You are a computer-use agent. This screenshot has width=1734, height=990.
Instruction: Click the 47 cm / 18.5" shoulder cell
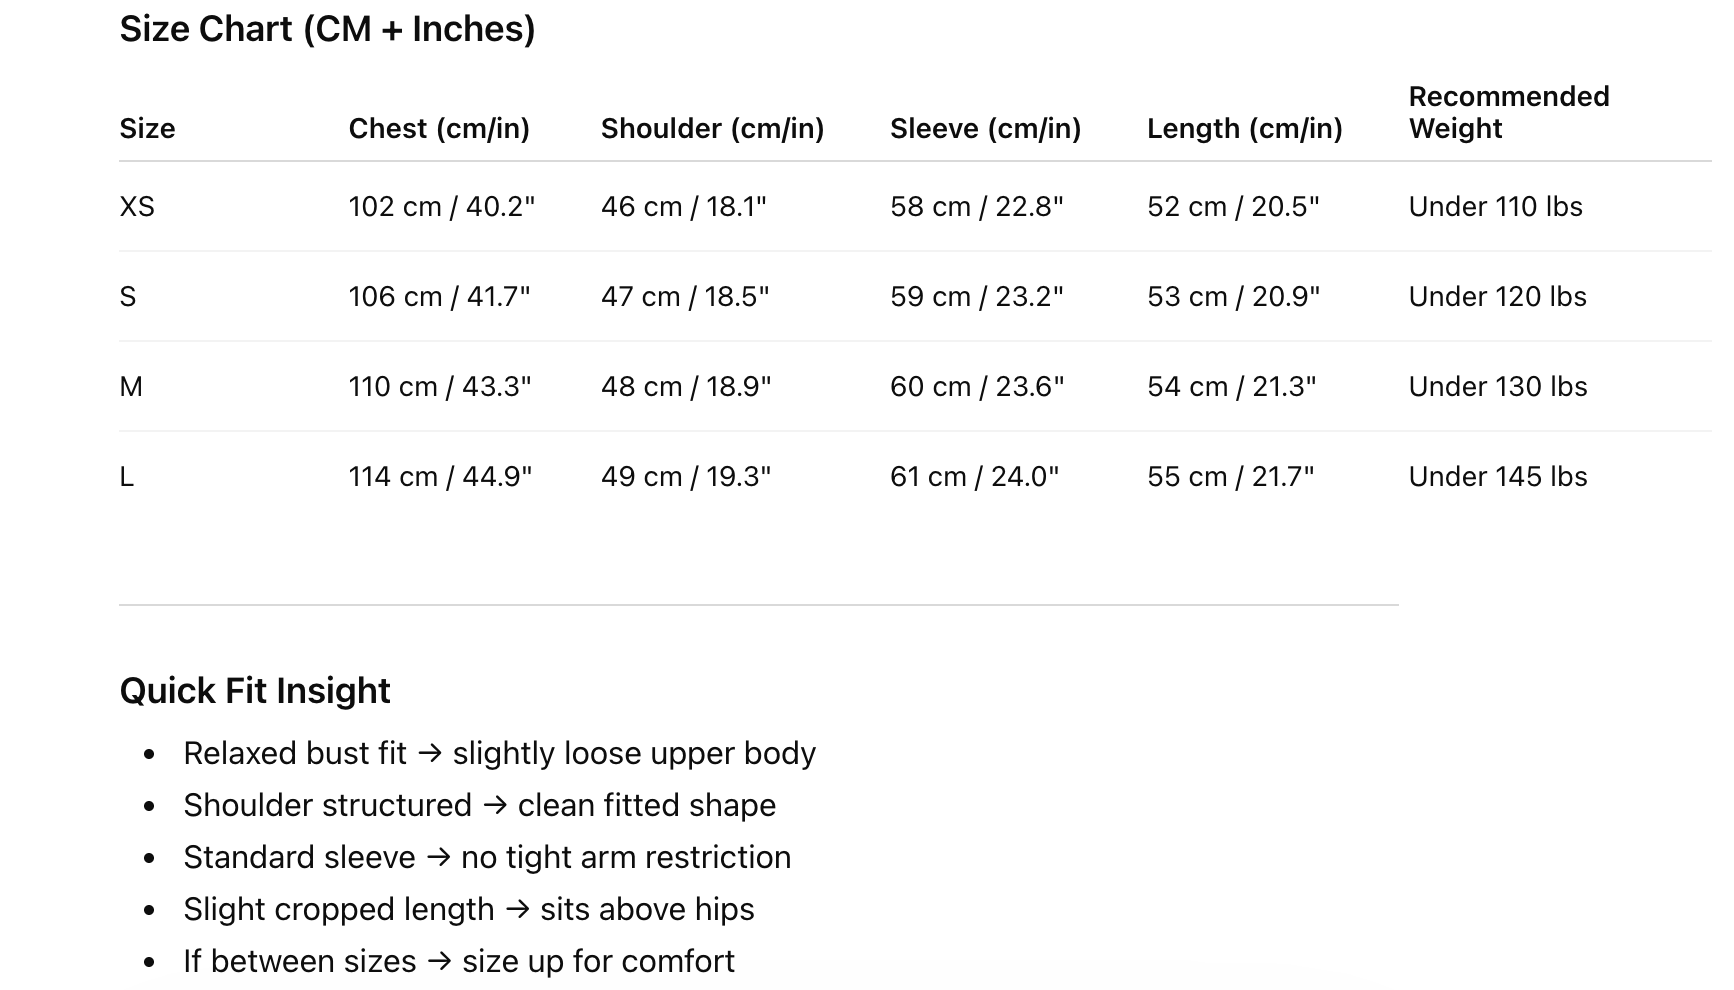coord(685,296)
